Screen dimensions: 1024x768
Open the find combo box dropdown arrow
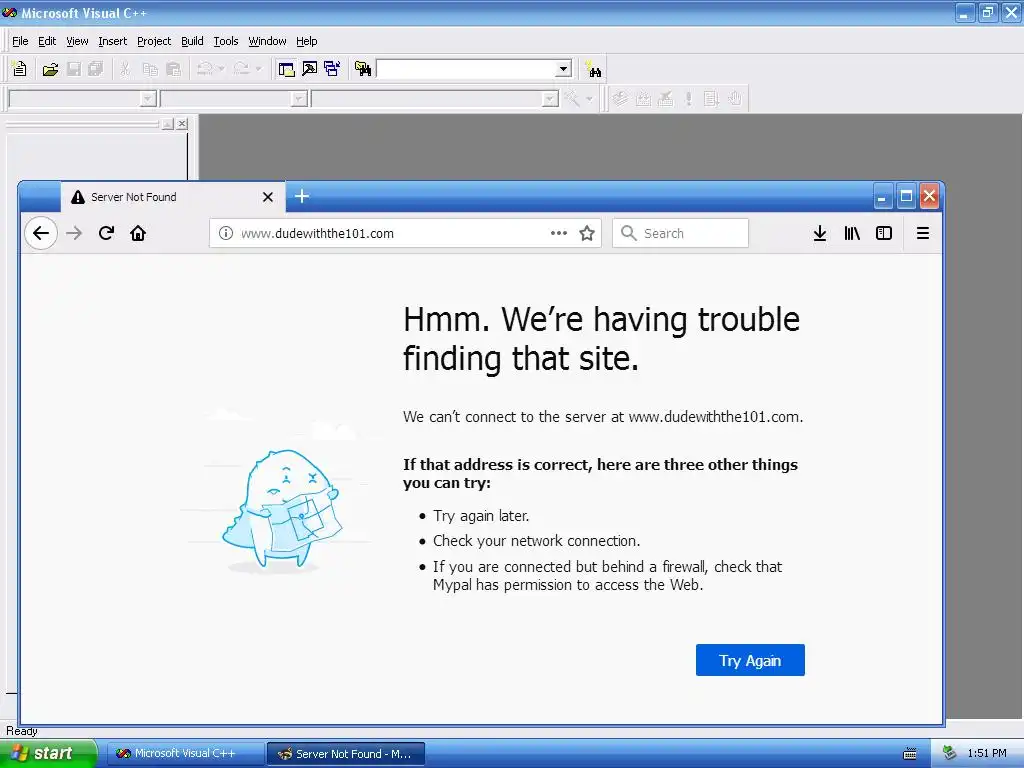[564, 69]
